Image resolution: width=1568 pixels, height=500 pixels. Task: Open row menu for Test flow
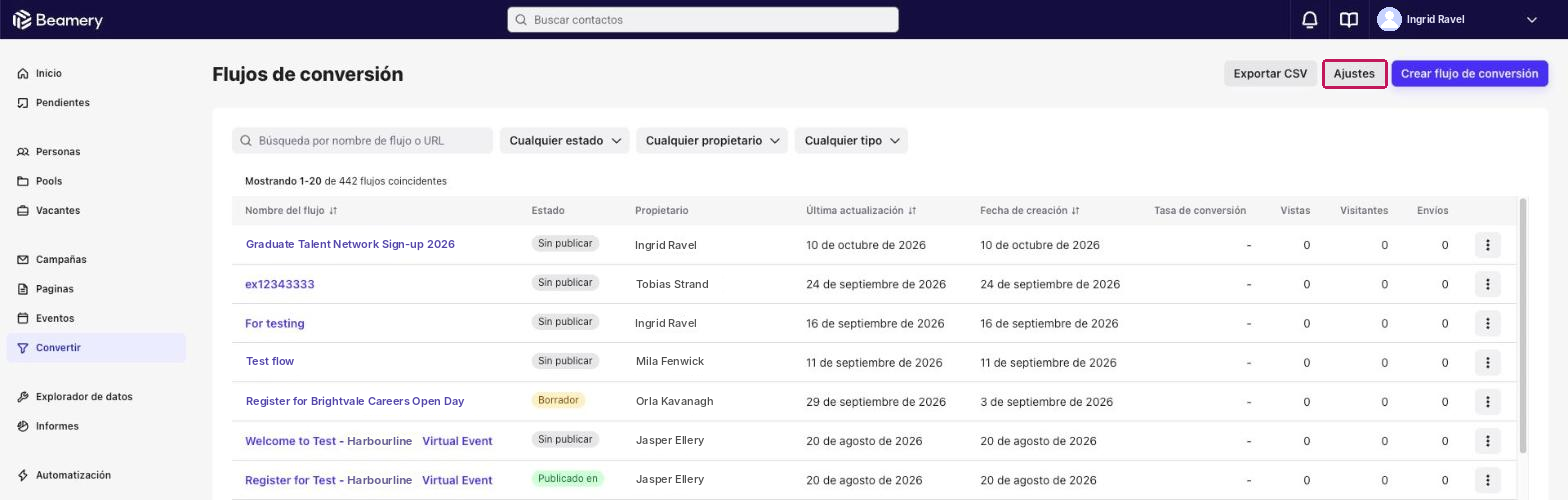tap(1488, 362)
